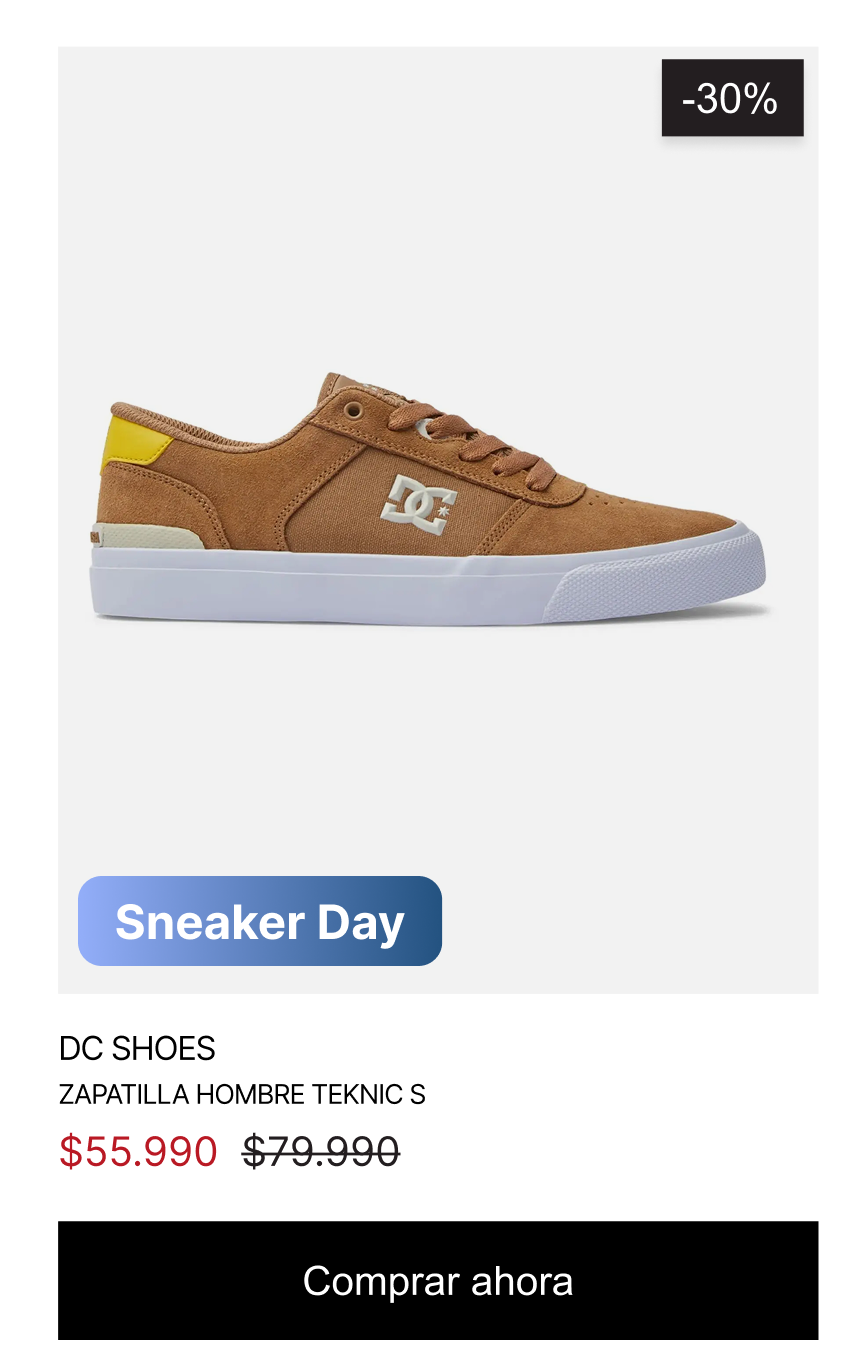
Task: Click the red sale price $55.990
Action: [138, 1152]
